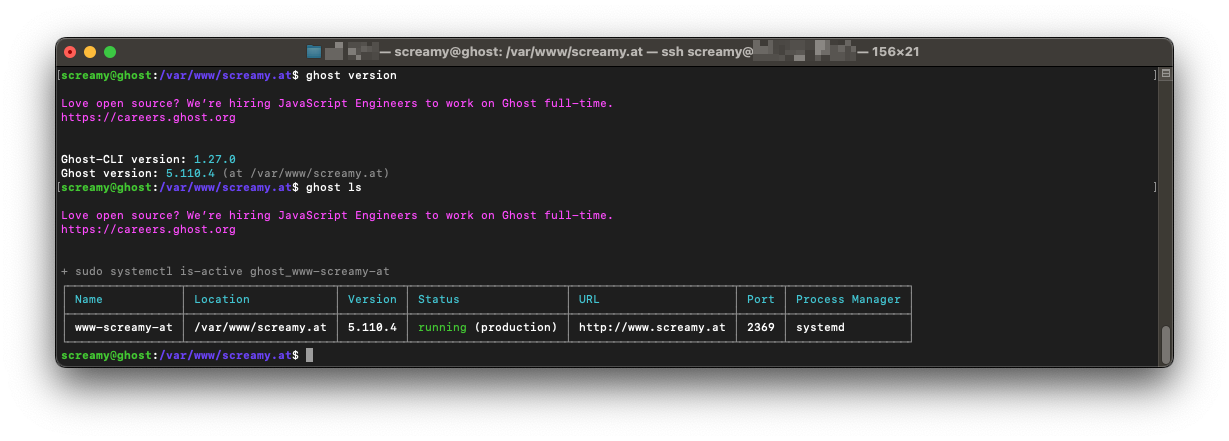This screenshot has height=441, width=1229.
Task: Click the URL column header
Action: [589, 299]
